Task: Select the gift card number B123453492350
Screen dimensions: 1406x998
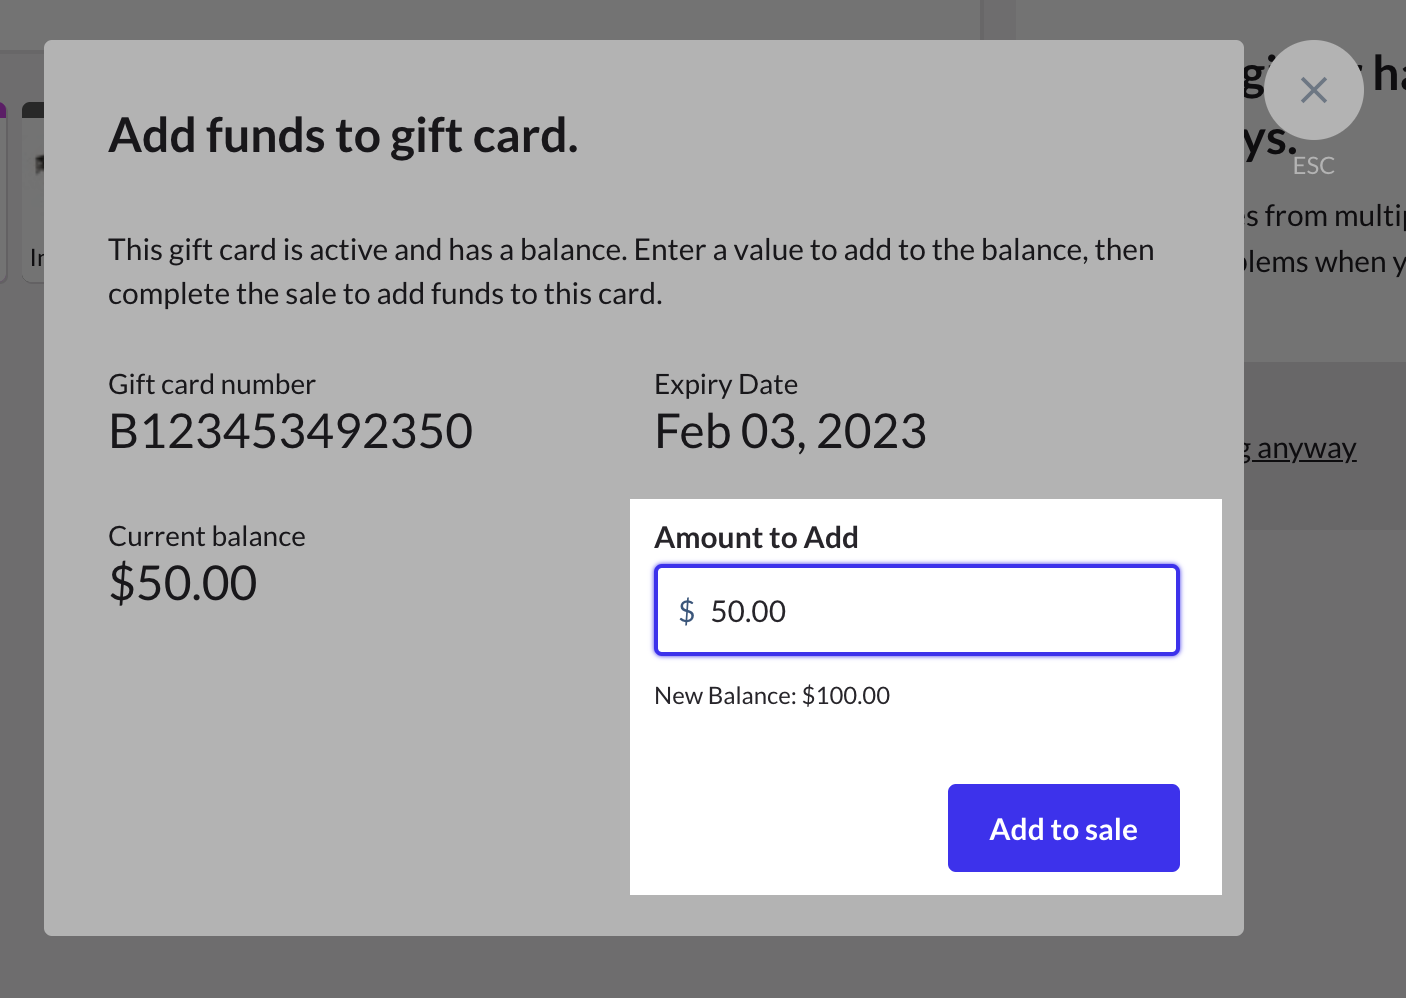Action: (290, 432)
